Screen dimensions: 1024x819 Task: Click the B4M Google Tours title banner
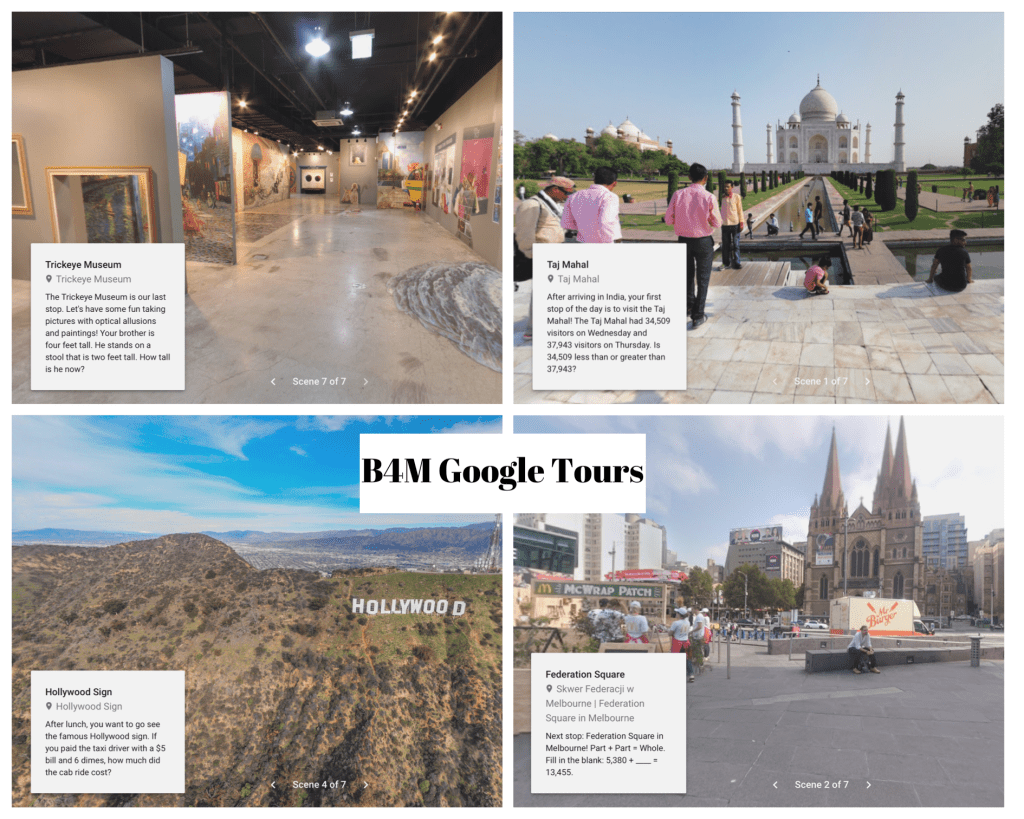[x=502, y=472]
